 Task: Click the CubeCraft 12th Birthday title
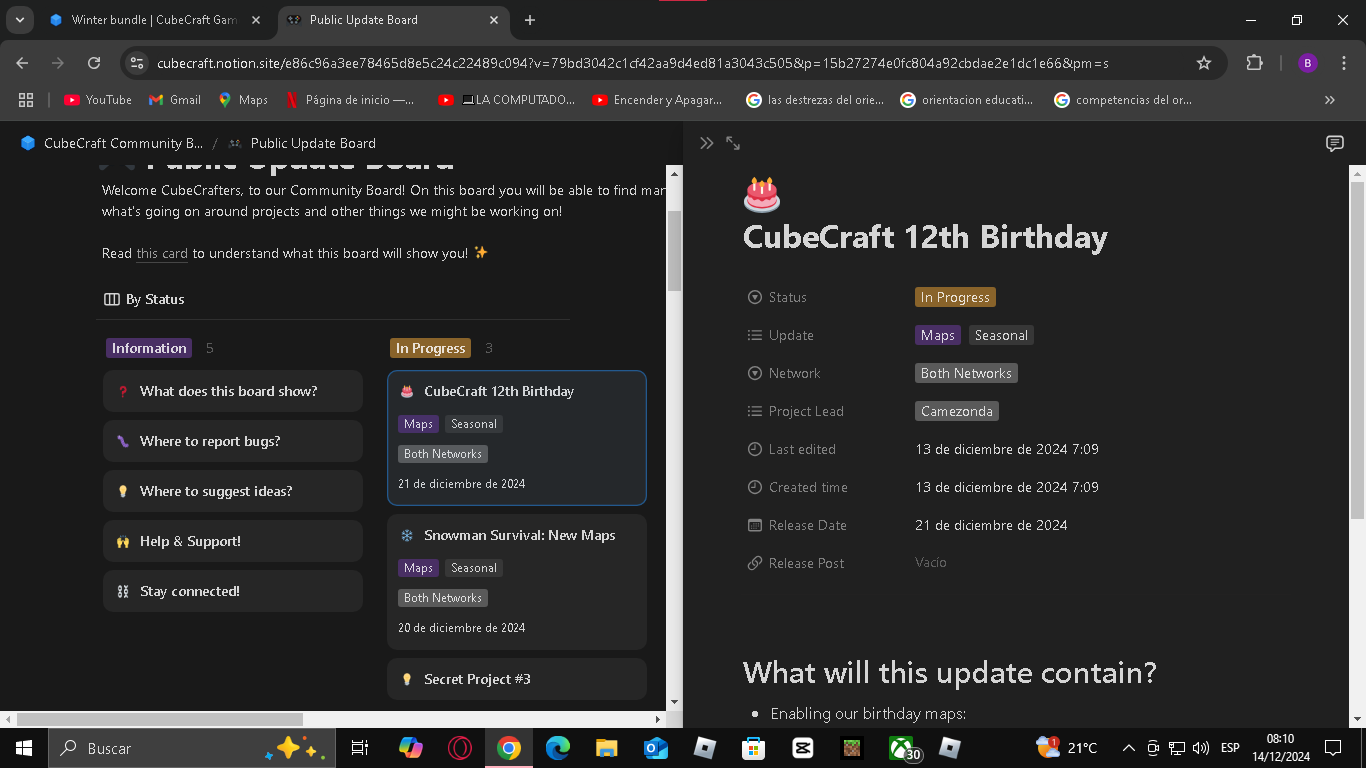(x=925, y=237)
